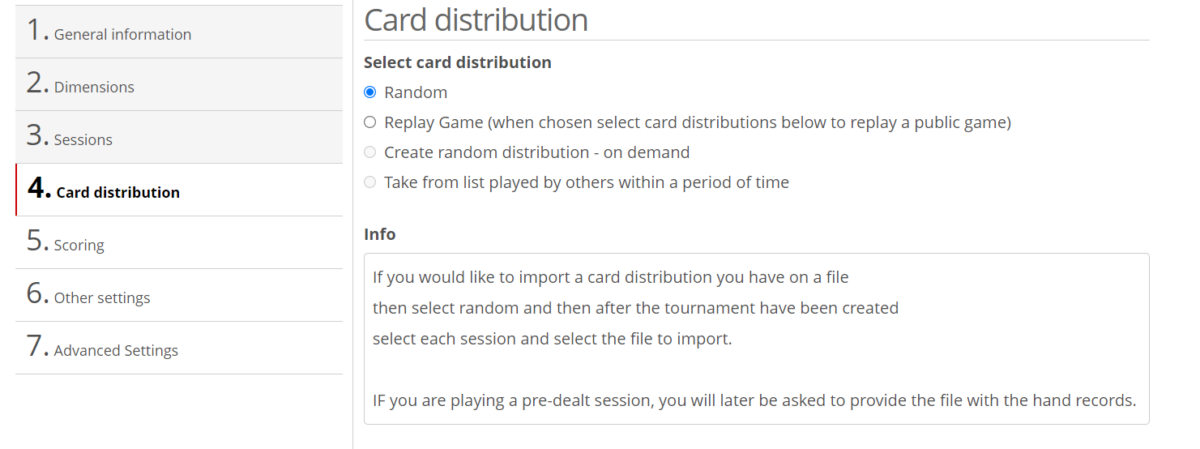Select Create random distribution on demand
Viewport: 1200px width, 449px height.
[370, 153]
